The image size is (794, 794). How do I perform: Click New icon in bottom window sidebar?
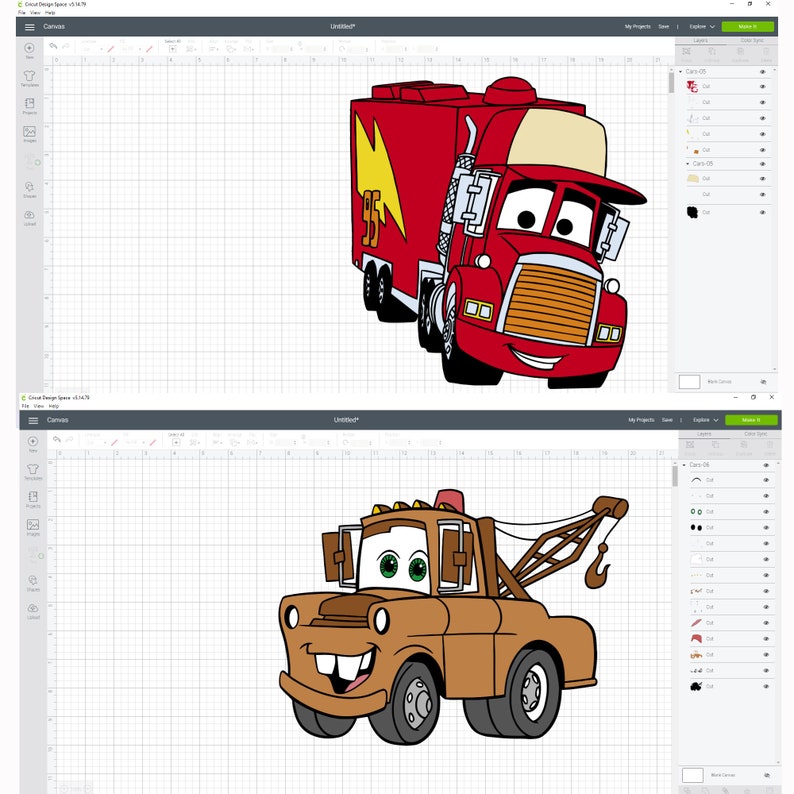click(x=33, y=444)
